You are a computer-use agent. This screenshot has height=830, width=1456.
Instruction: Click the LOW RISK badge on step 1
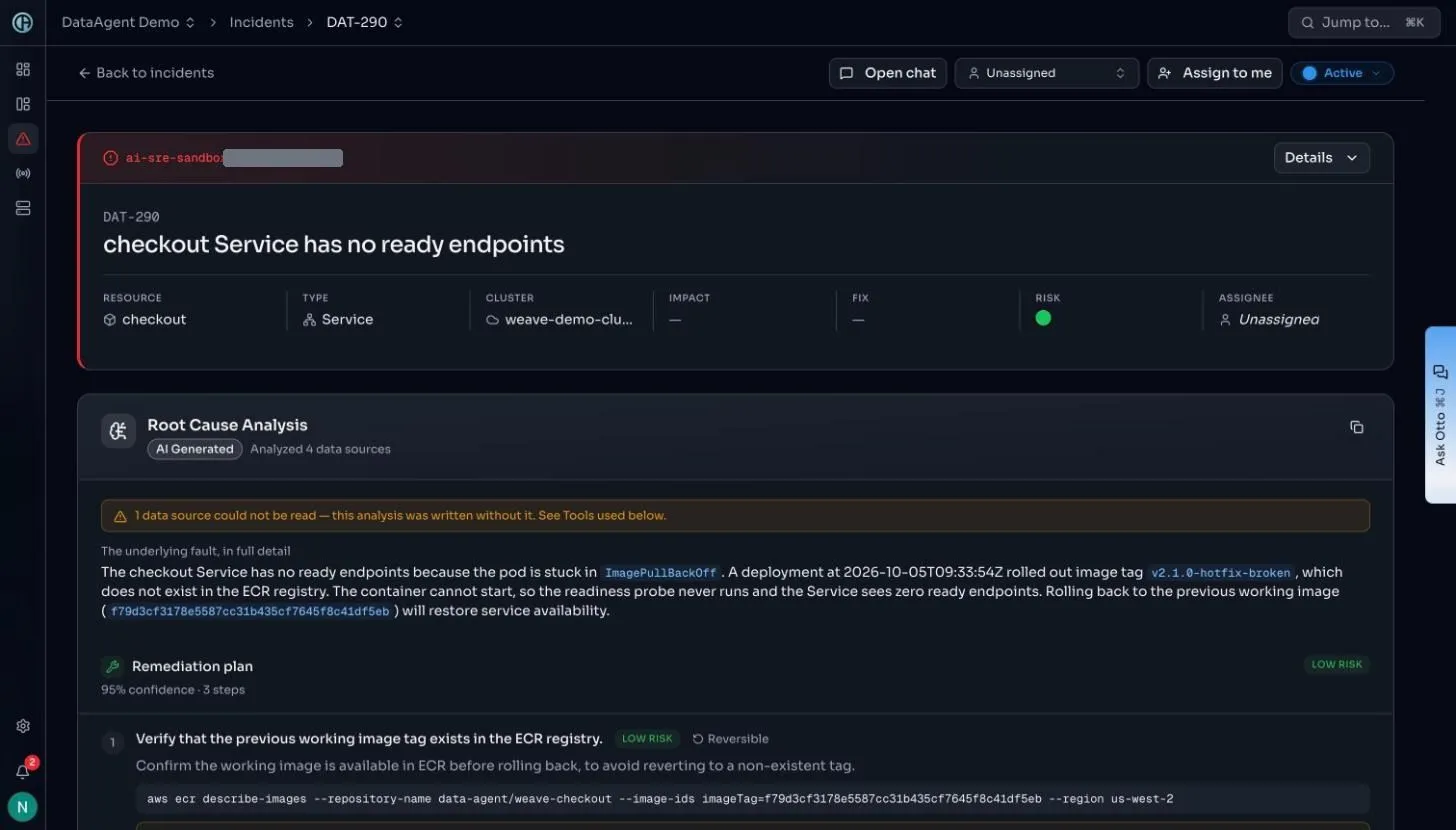647,739
